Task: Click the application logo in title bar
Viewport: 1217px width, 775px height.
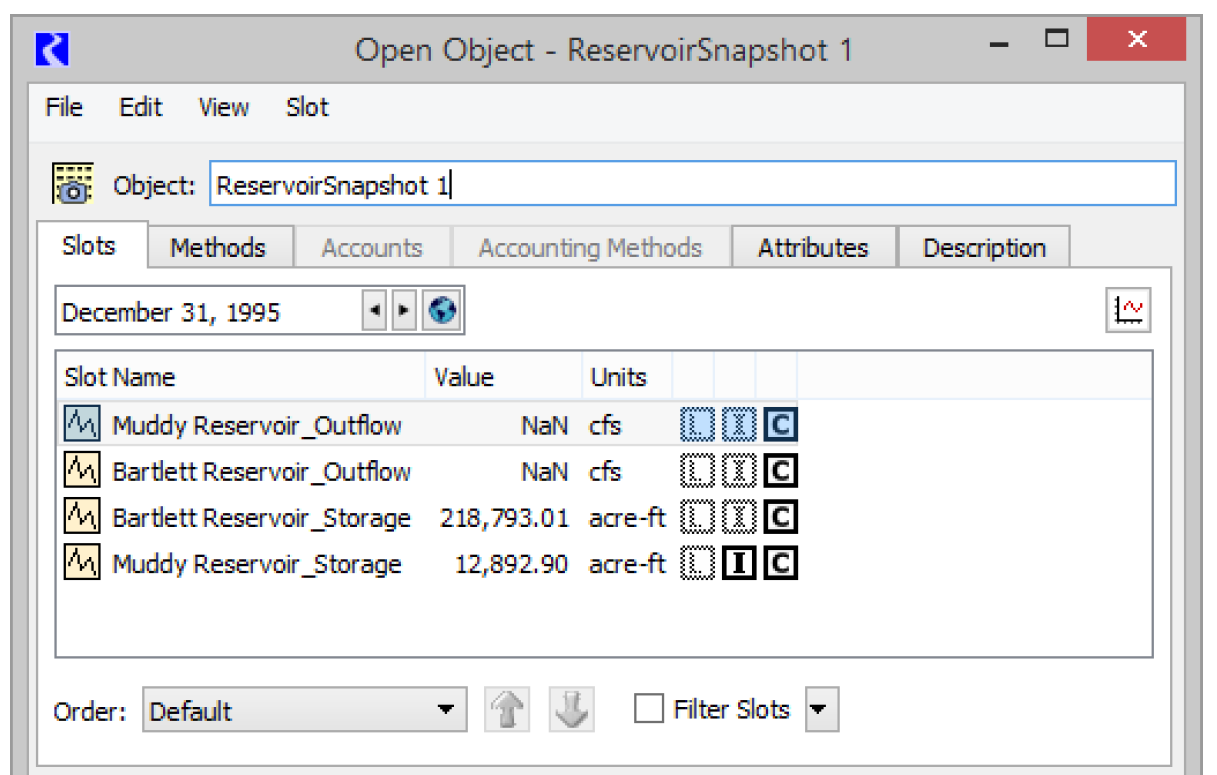Action: coord(51,49)
